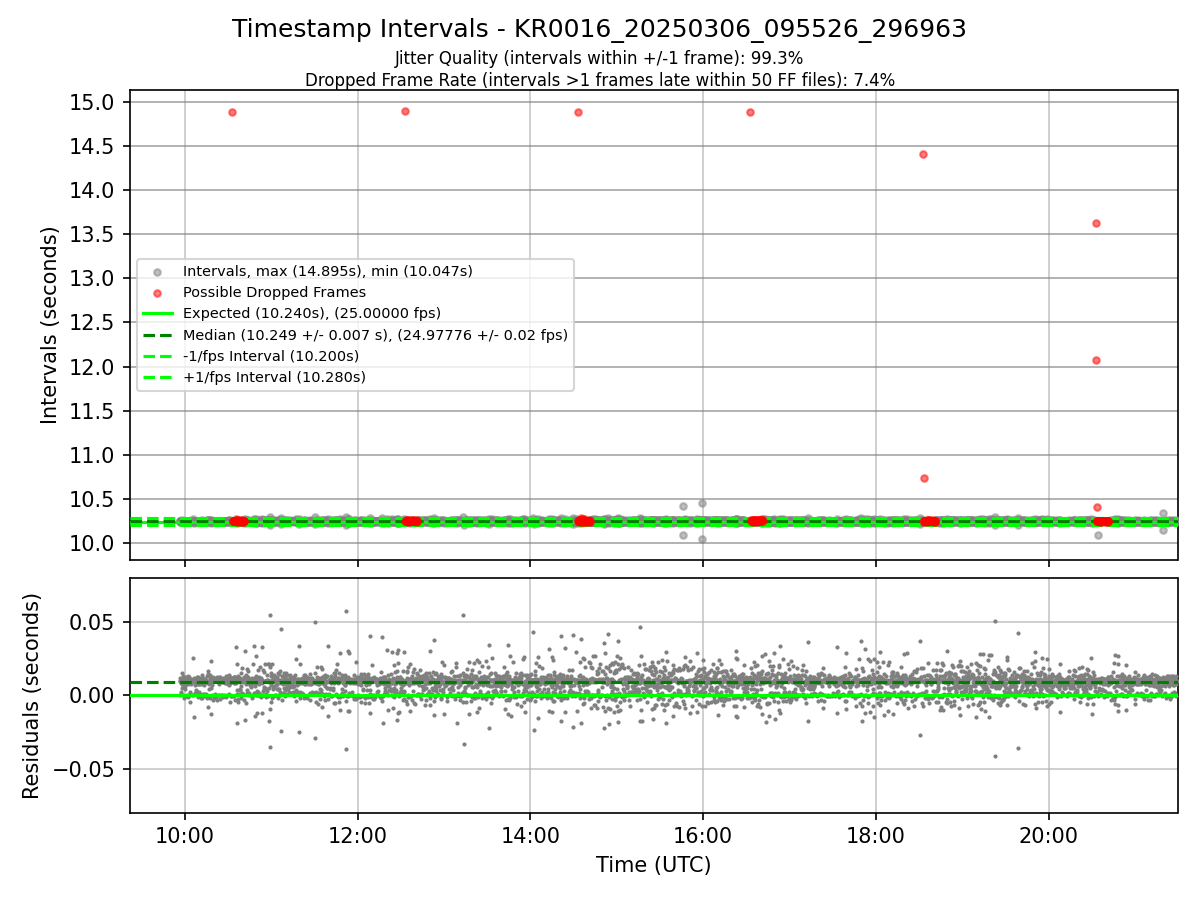Click the '12:00' time tick label
This screenshot has height=900, width=1200.
click(x=357, y=834)
